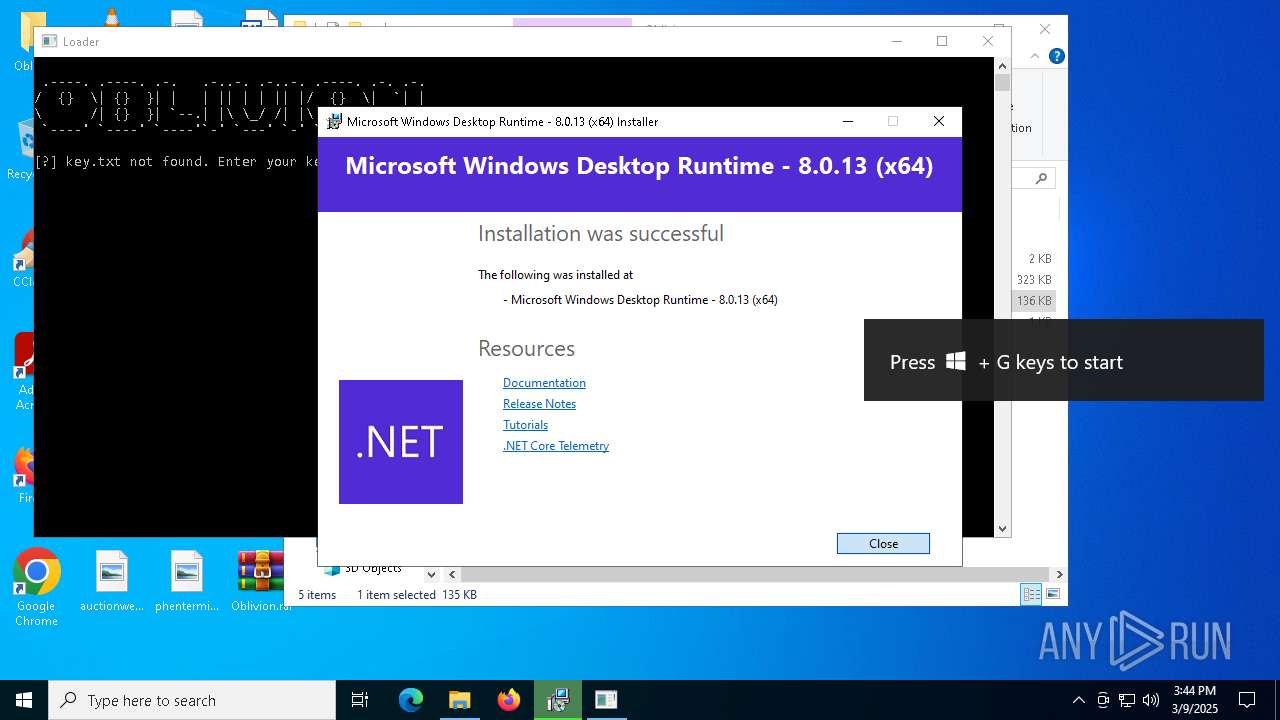The image size is (1280, 720).
Task: Close the Loader console window
Action: (988, 41)
